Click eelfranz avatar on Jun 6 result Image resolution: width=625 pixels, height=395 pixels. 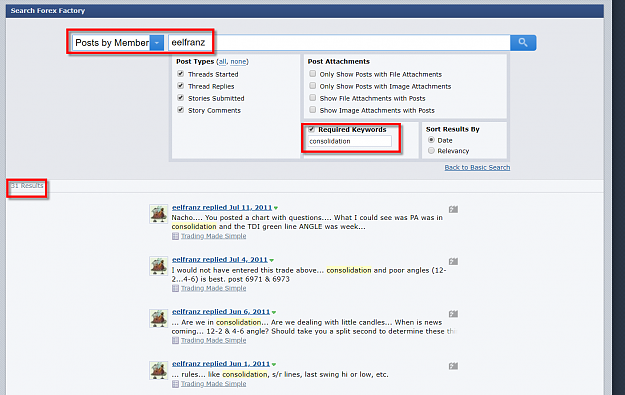[x=159, y=318]
